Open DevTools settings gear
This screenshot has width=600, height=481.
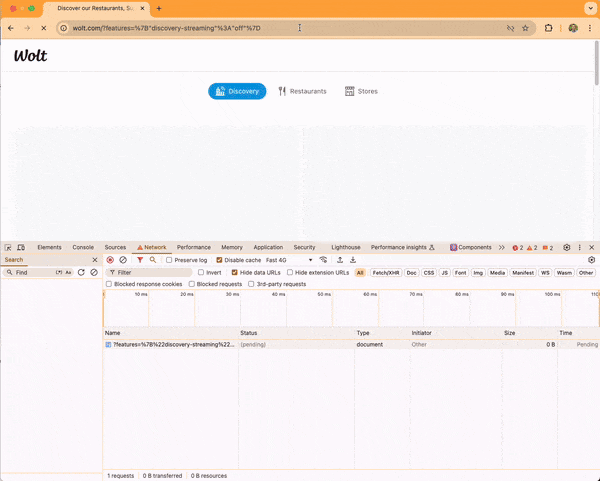click(x=567, y=248)
